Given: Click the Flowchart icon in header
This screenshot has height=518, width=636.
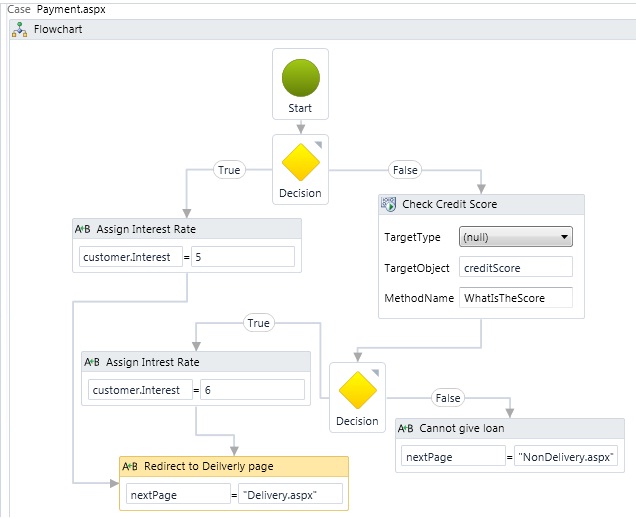Looking at the screenshot, I should 19,29.
